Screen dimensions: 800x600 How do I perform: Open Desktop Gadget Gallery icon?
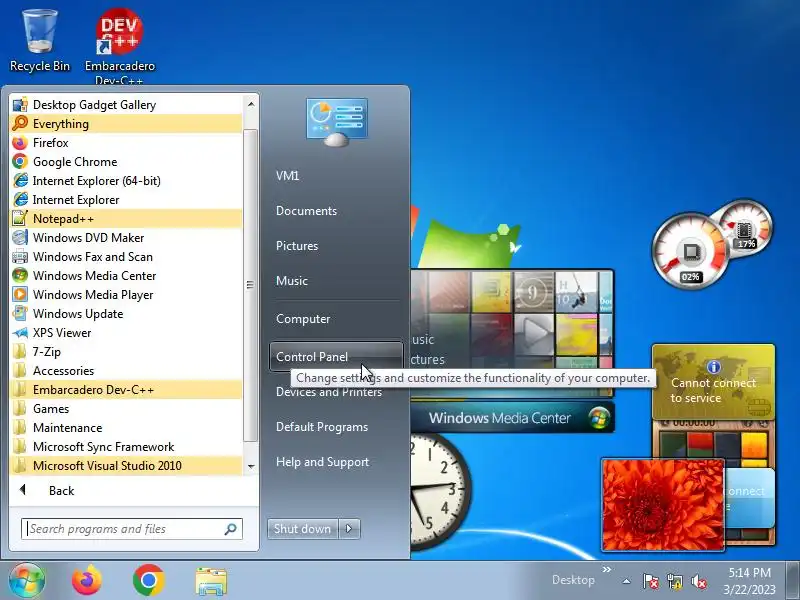coord(126,105)
